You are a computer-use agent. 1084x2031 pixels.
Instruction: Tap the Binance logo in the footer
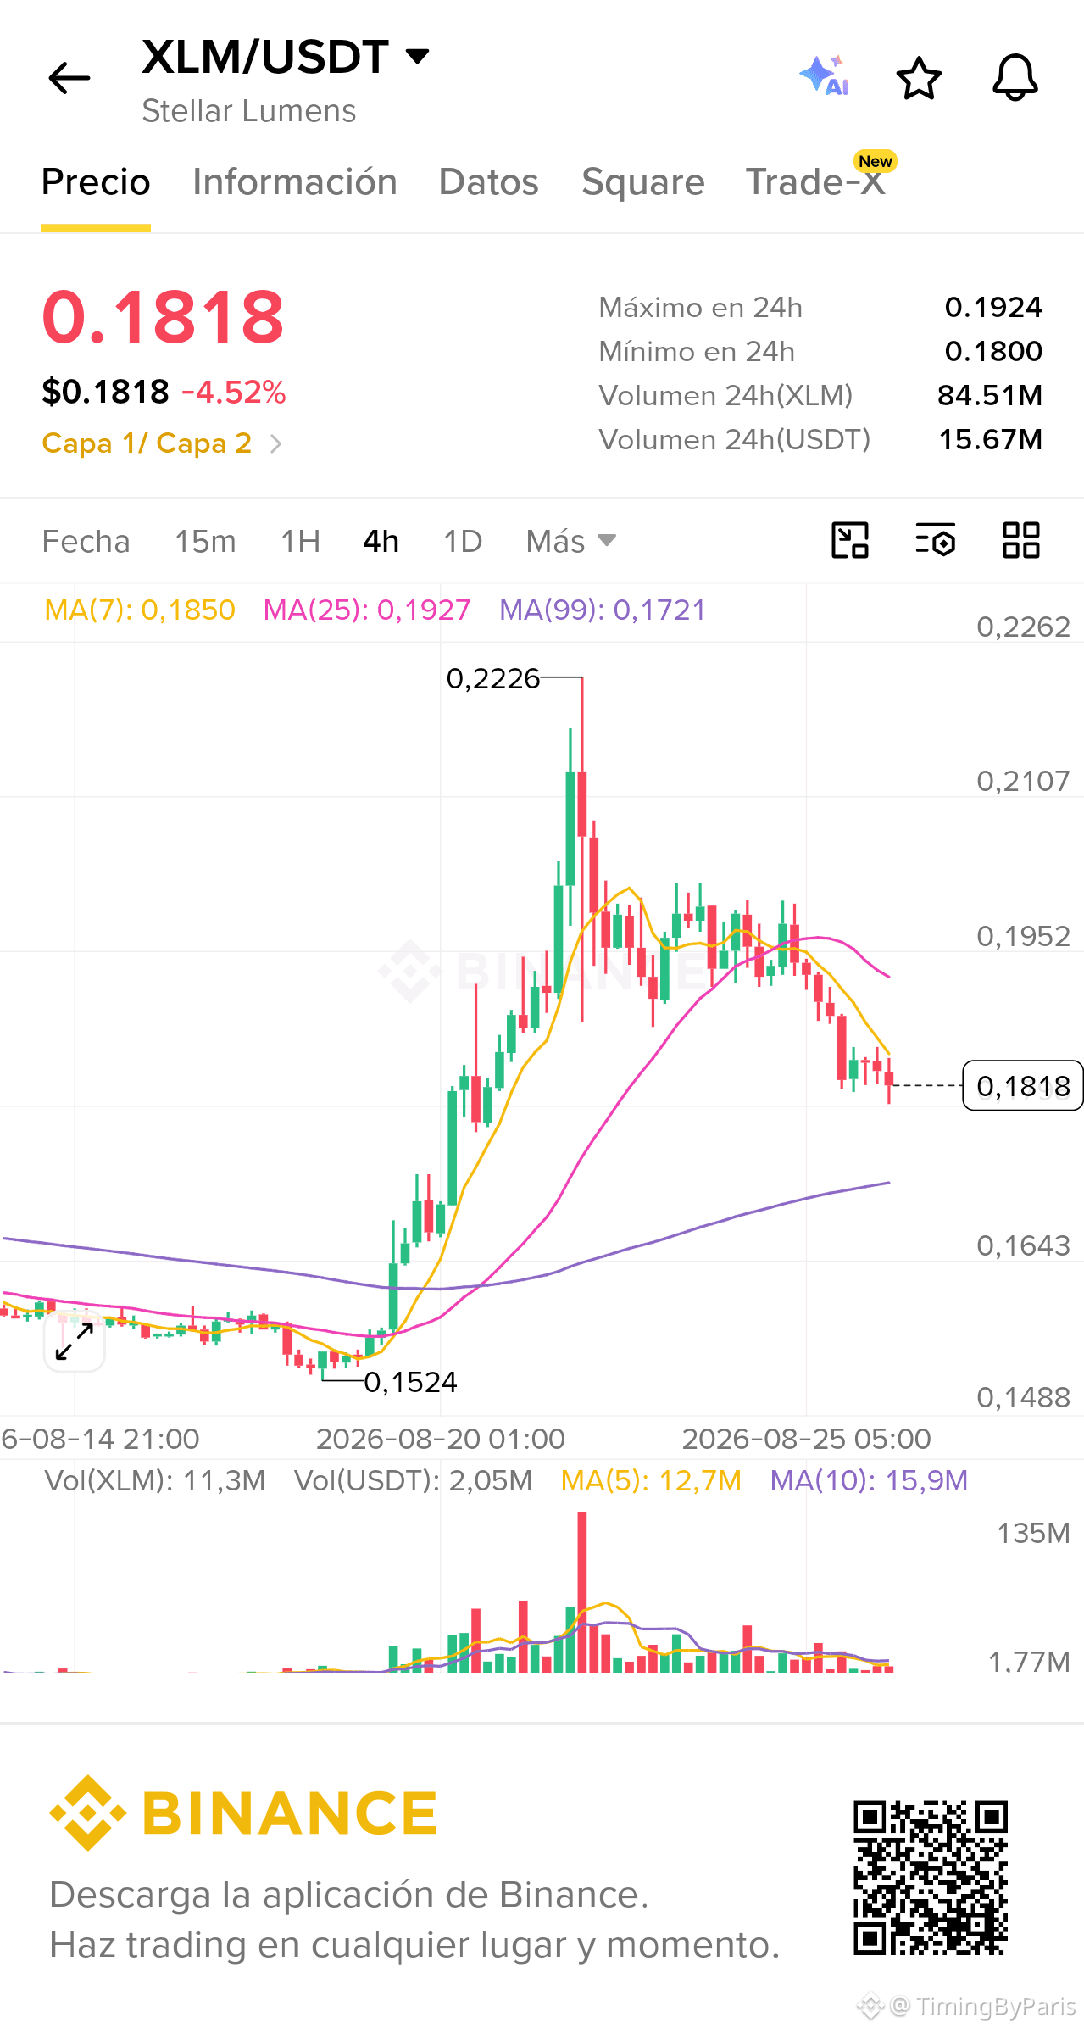point(243,1813)
